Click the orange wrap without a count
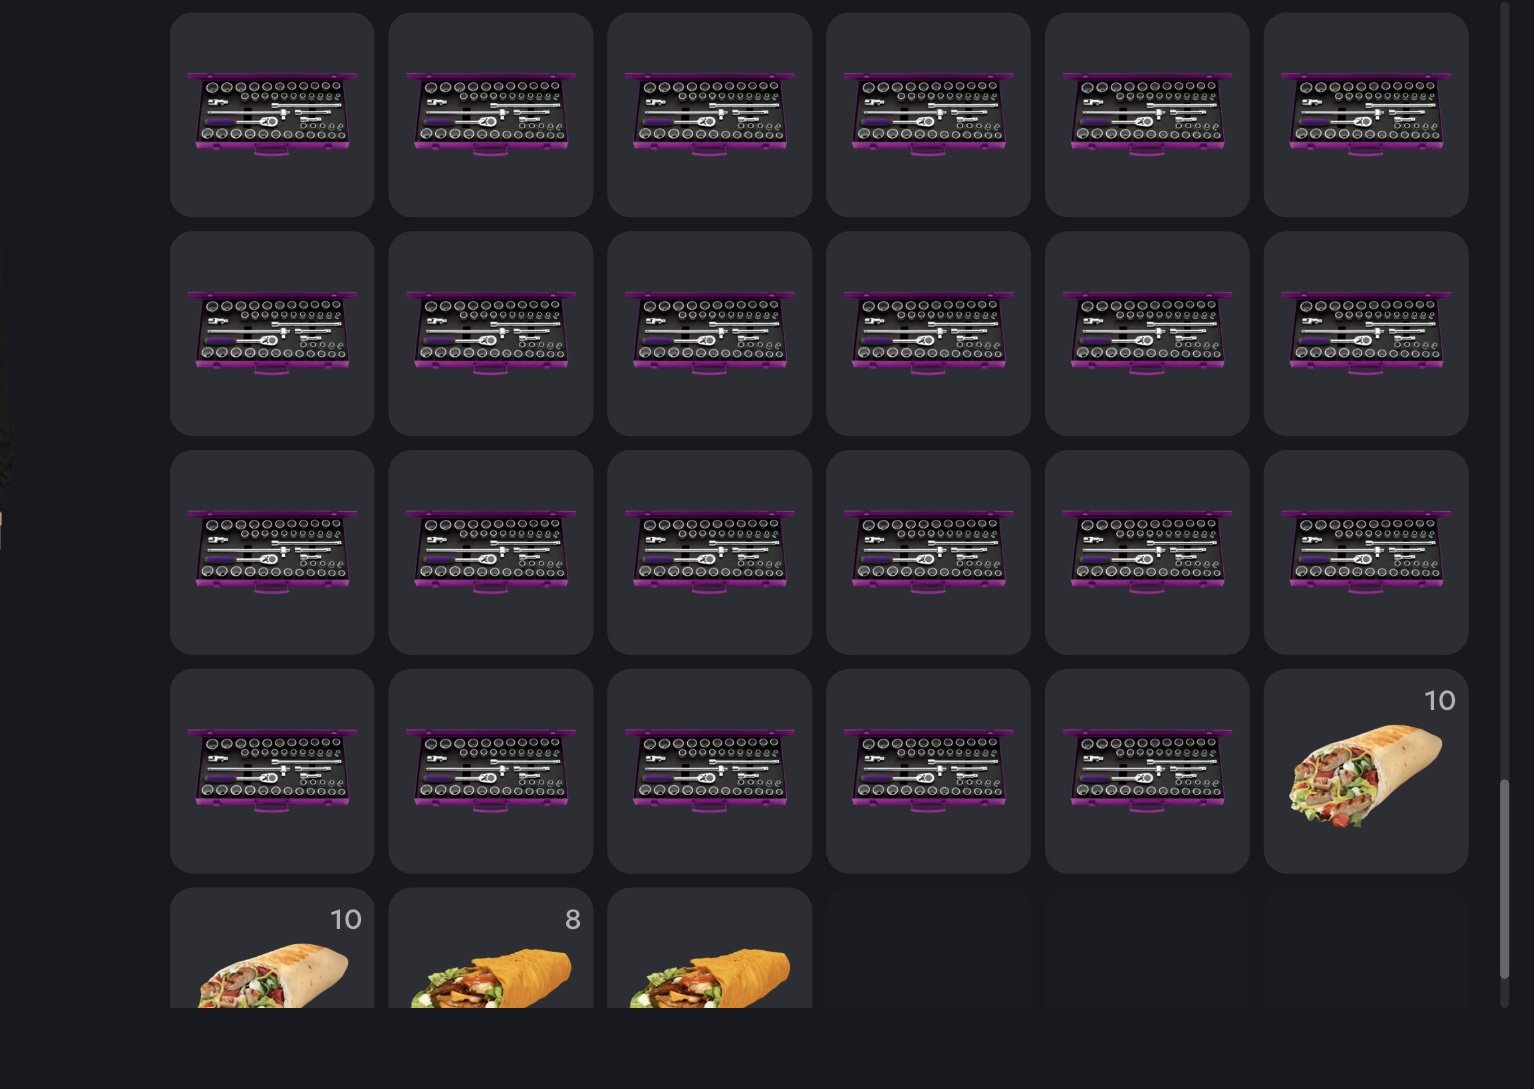Screen dimensions: 1534x1089 [710, 948]
